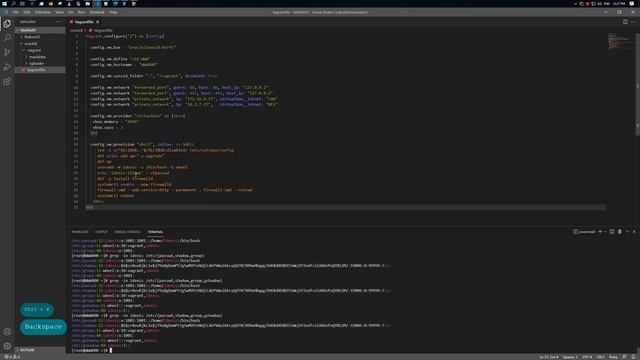Open the View menu
Screen dimensions: 640x360
[59, 12]
